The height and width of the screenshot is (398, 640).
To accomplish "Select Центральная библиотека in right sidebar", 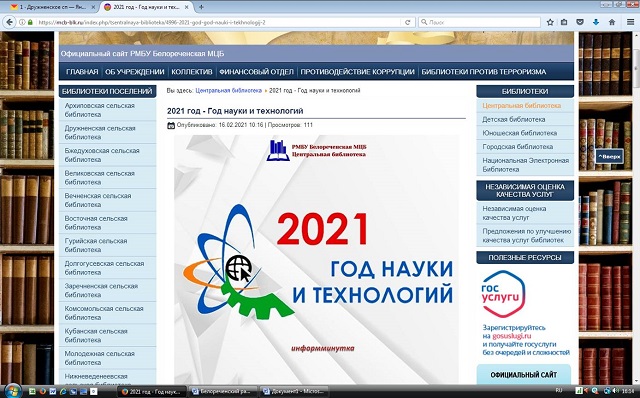I will [522, 106].
